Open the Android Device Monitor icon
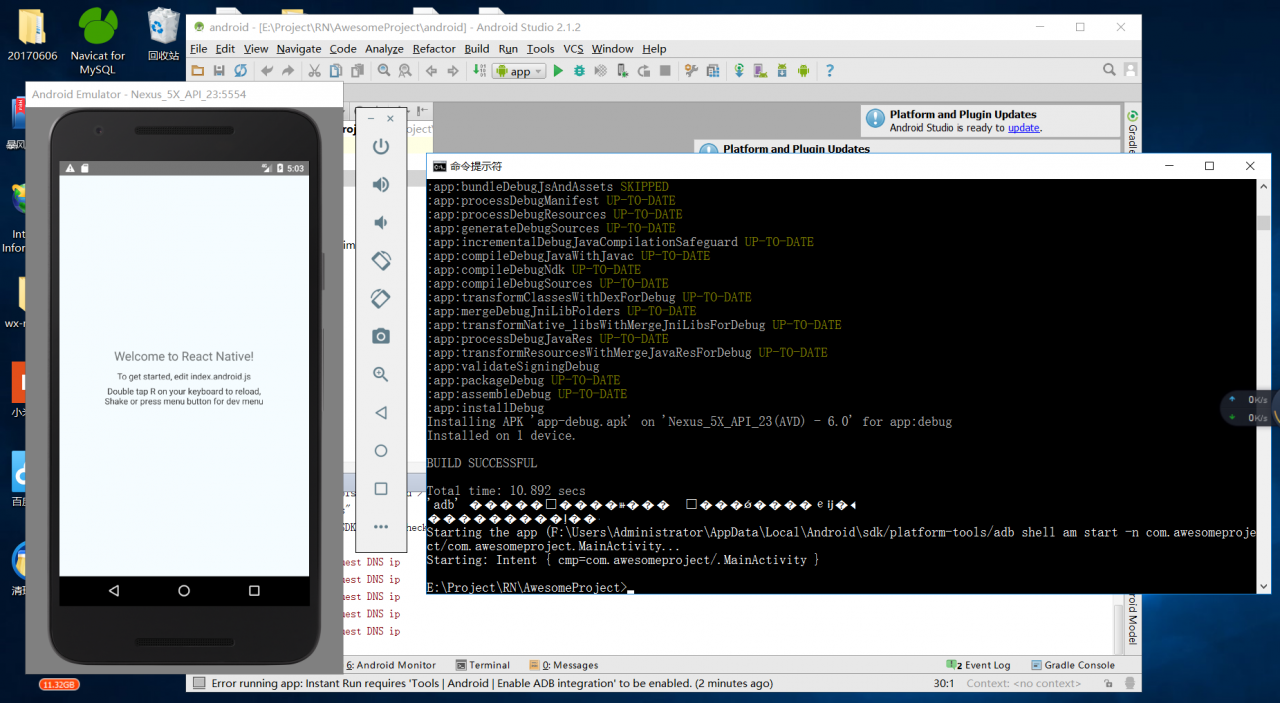1280x703 pixels. [803, 71]
